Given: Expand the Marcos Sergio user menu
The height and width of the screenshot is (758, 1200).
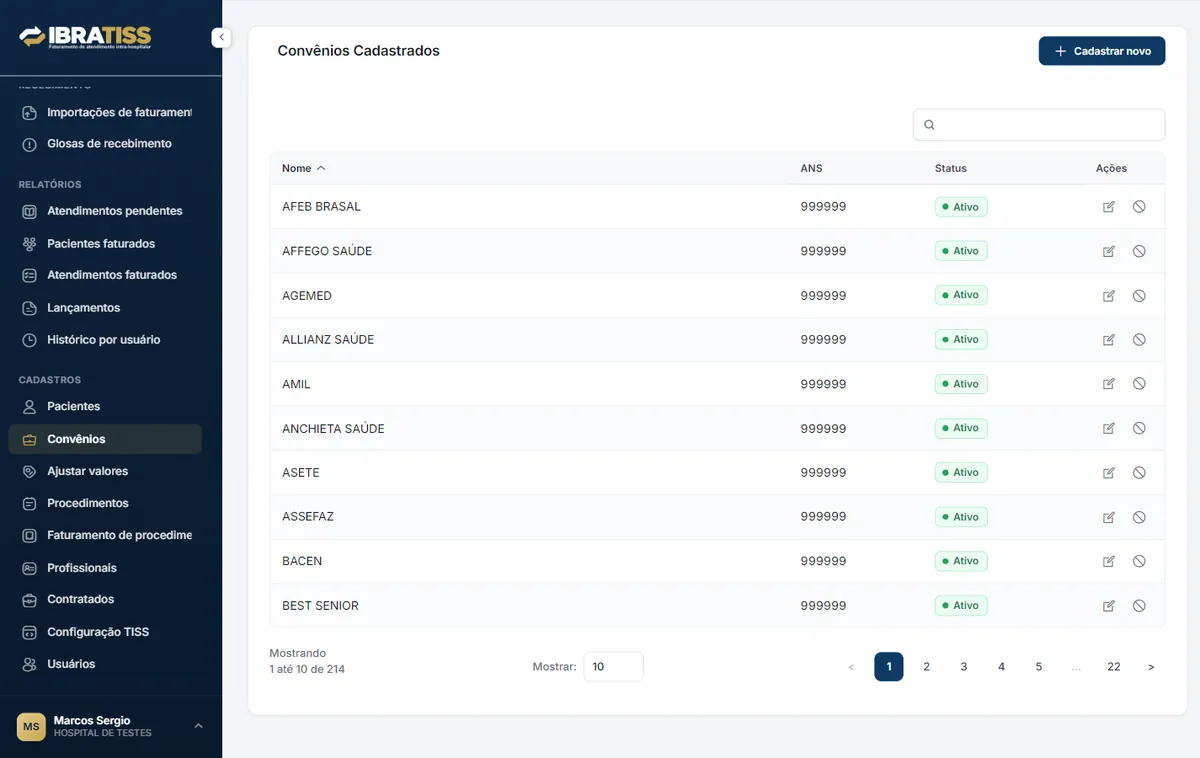Looking at the screenshot, I should [198, 726].
